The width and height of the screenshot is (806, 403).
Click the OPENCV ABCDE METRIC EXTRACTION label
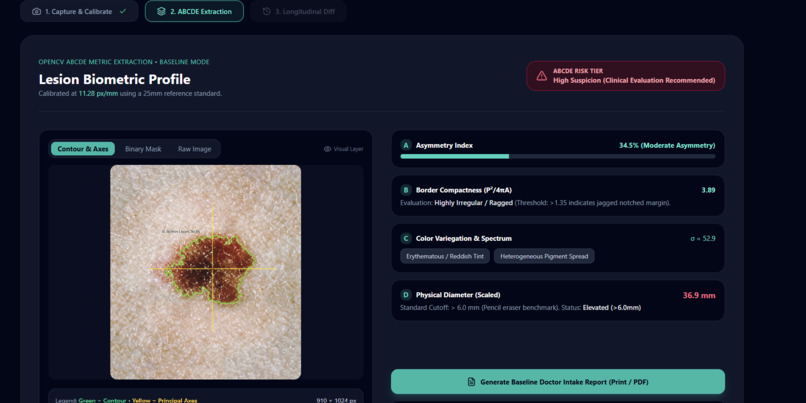(124, 62)
